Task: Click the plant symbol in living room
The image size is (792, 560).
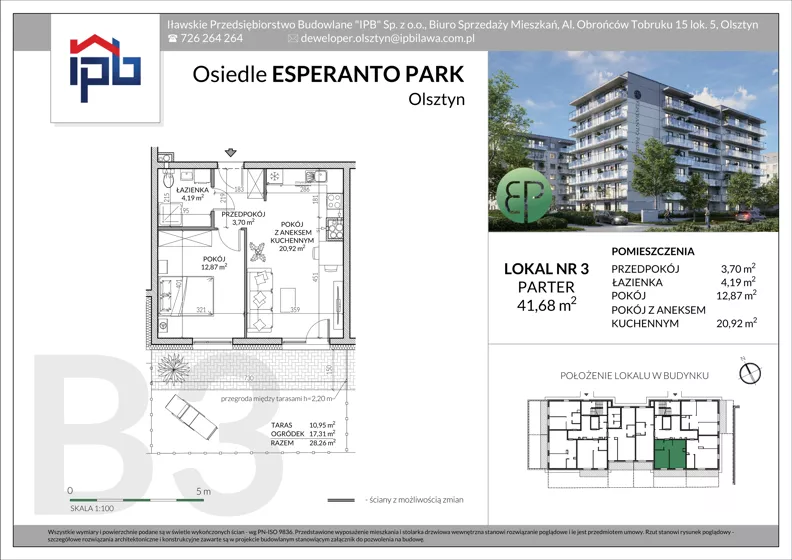Action: (258, 251)
